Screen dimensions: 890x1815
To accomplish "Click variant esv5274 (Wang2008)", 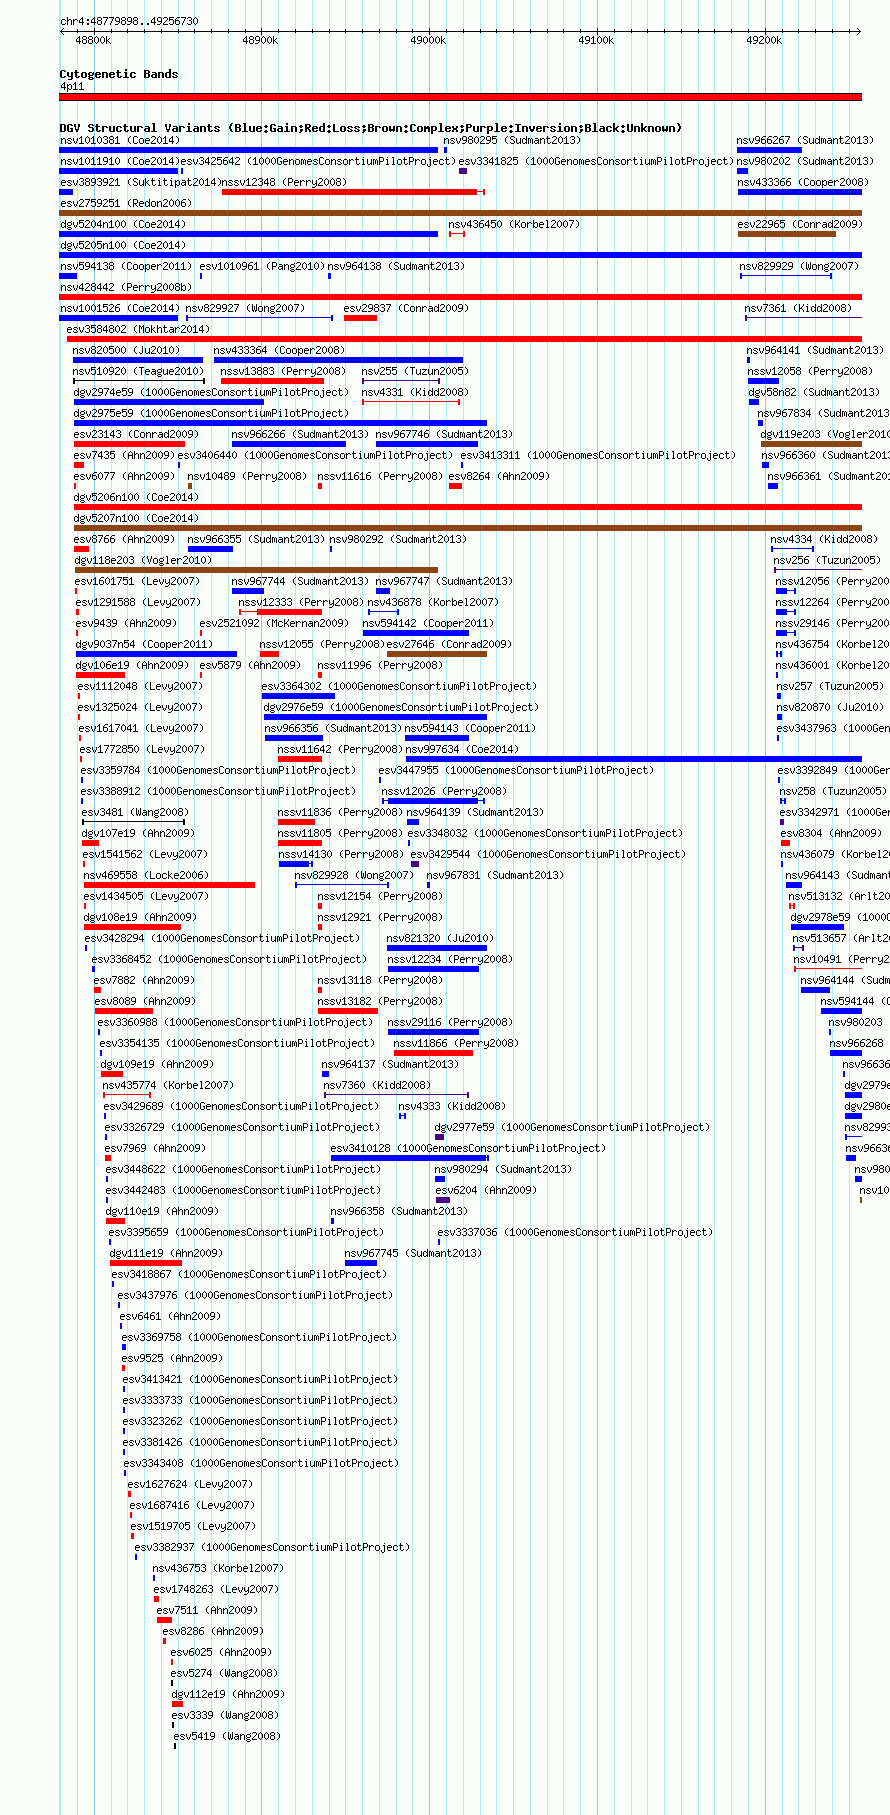I will (x=224, y=1673).
